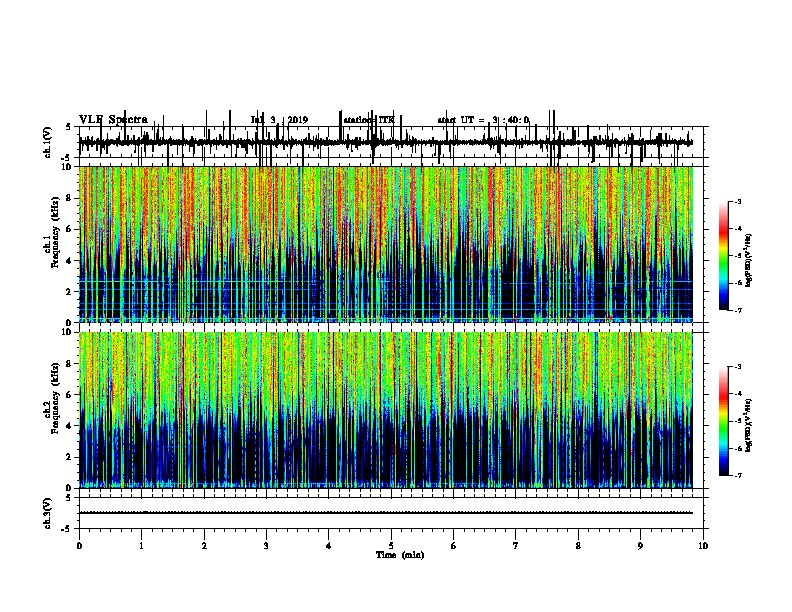Click the "-7" tick on ch.1 color bar
The width and height of the screenshot is (792, 612).
[x=737, y=310]
